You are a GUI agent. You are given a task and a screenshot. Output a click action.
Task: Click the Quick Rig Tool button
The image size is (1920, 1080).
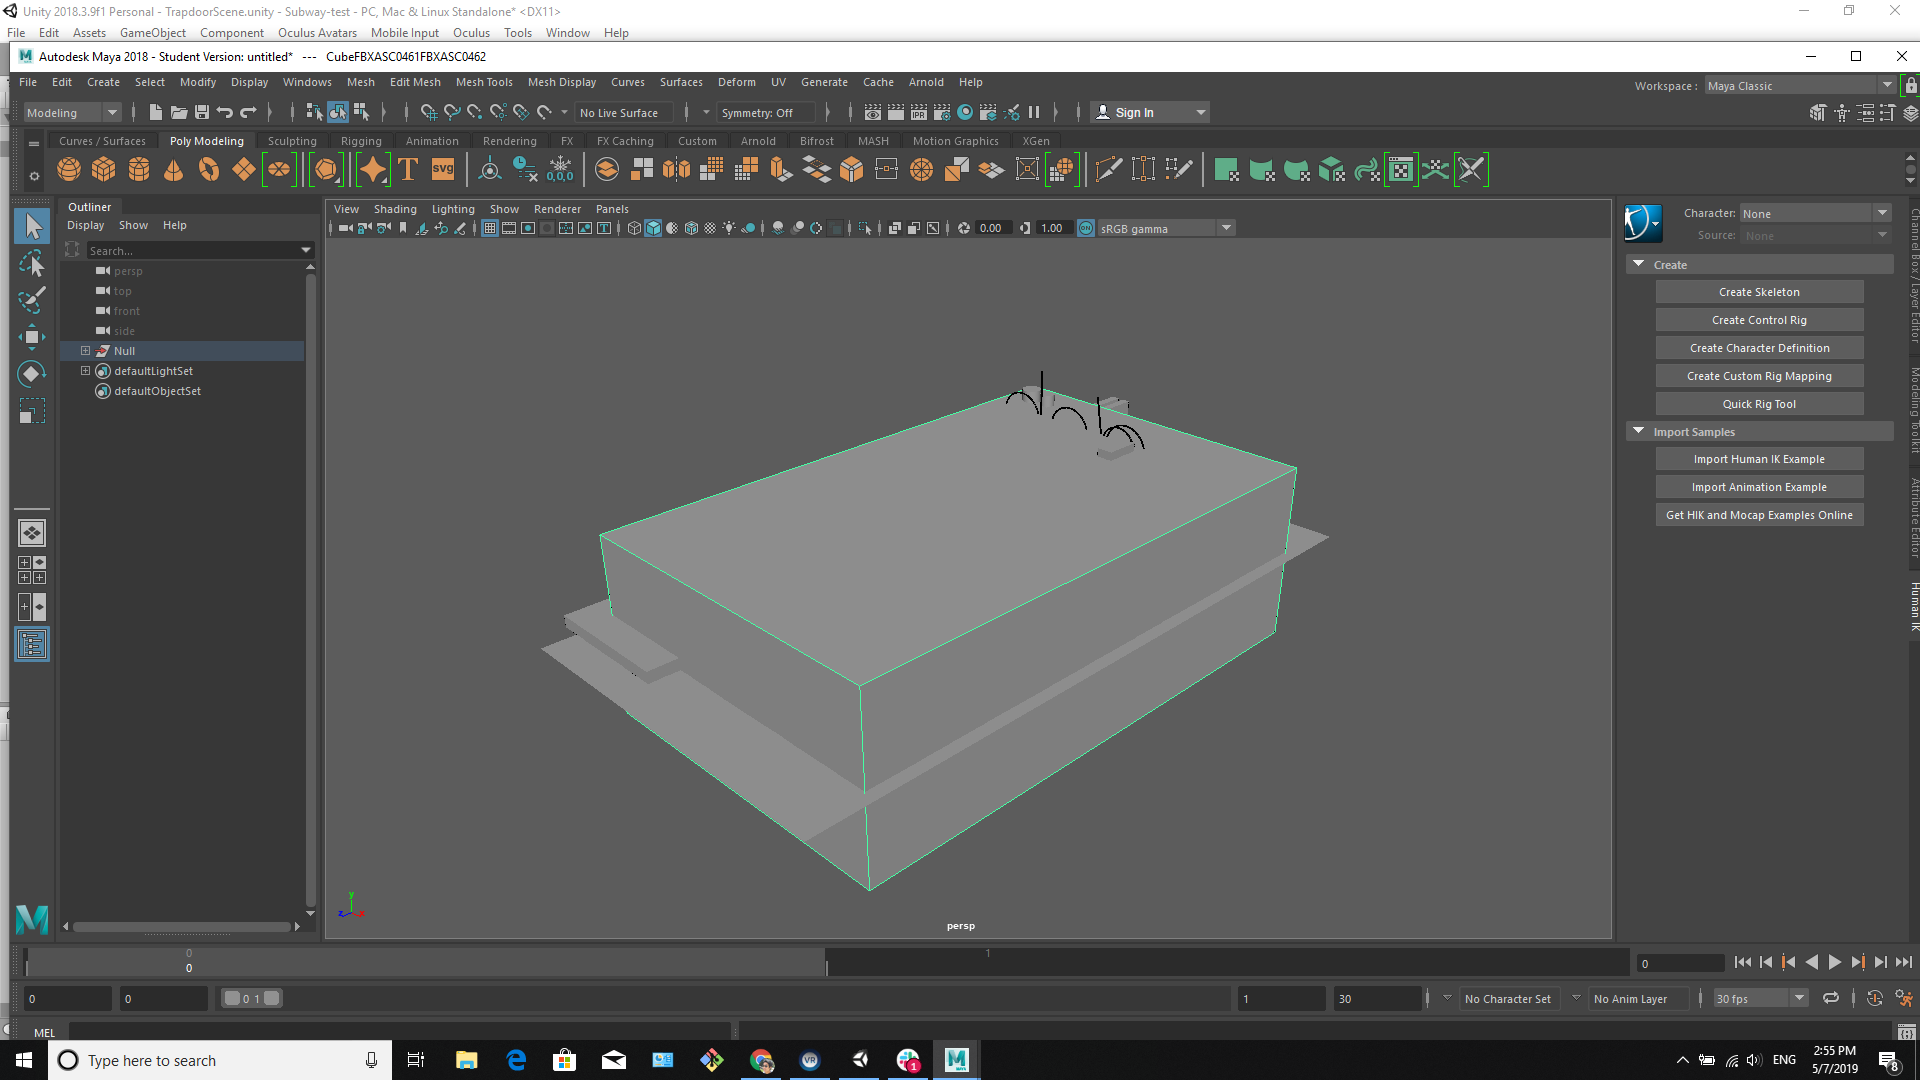(1759, 404)
